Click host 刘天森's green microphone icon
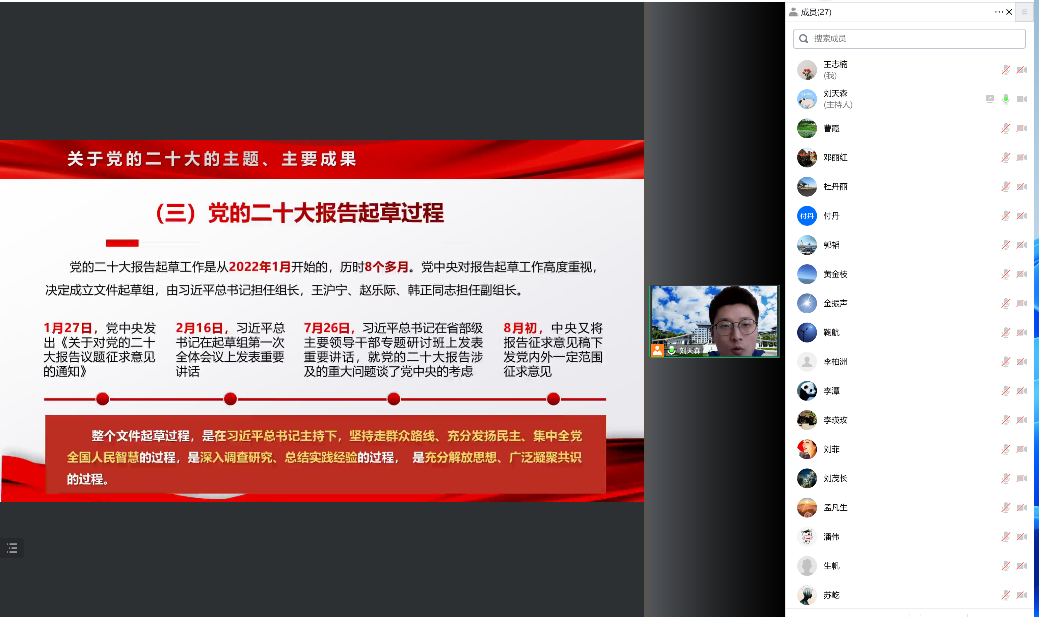Image resolution: width=1039 pixels, height=617 pixels. (x=1006, y=99)
